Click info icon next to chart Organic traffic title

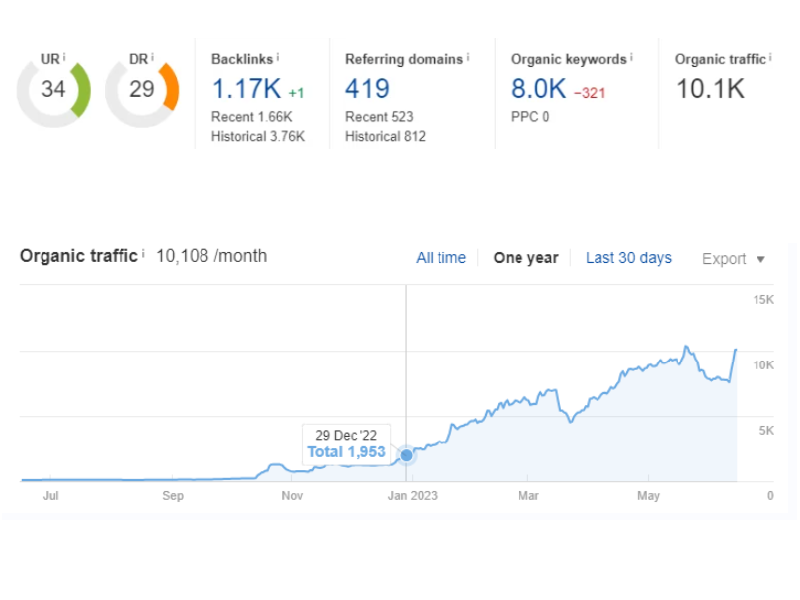[x=143, y=254]
